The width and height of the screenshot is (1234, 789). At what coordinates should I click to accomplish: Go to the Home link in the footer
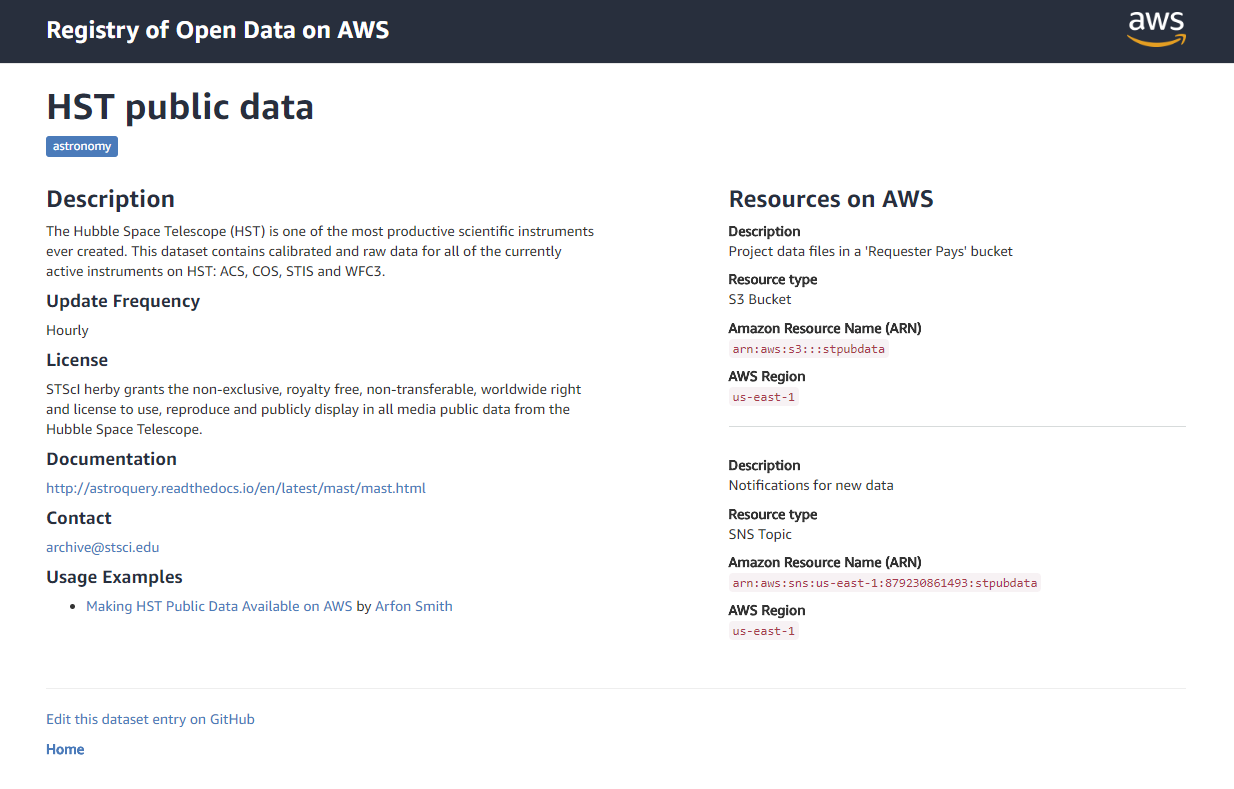pyautogui.click(x=65, y=749)
